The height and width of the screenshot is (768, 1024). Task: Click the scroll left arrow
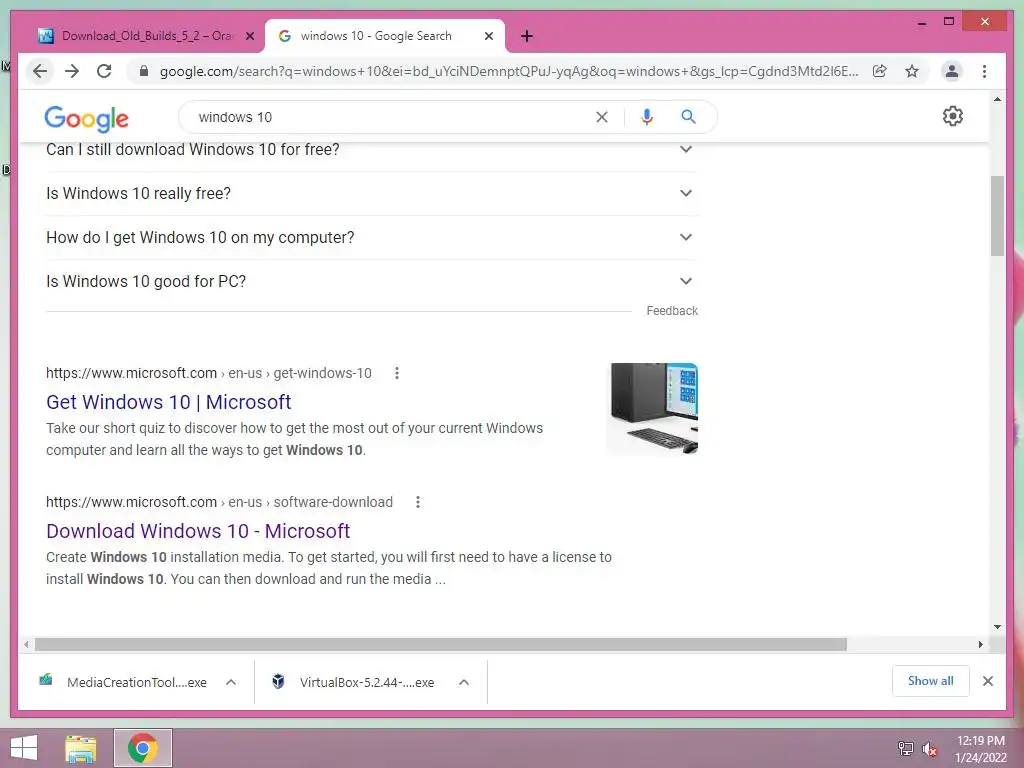click(x=25, y=645)
